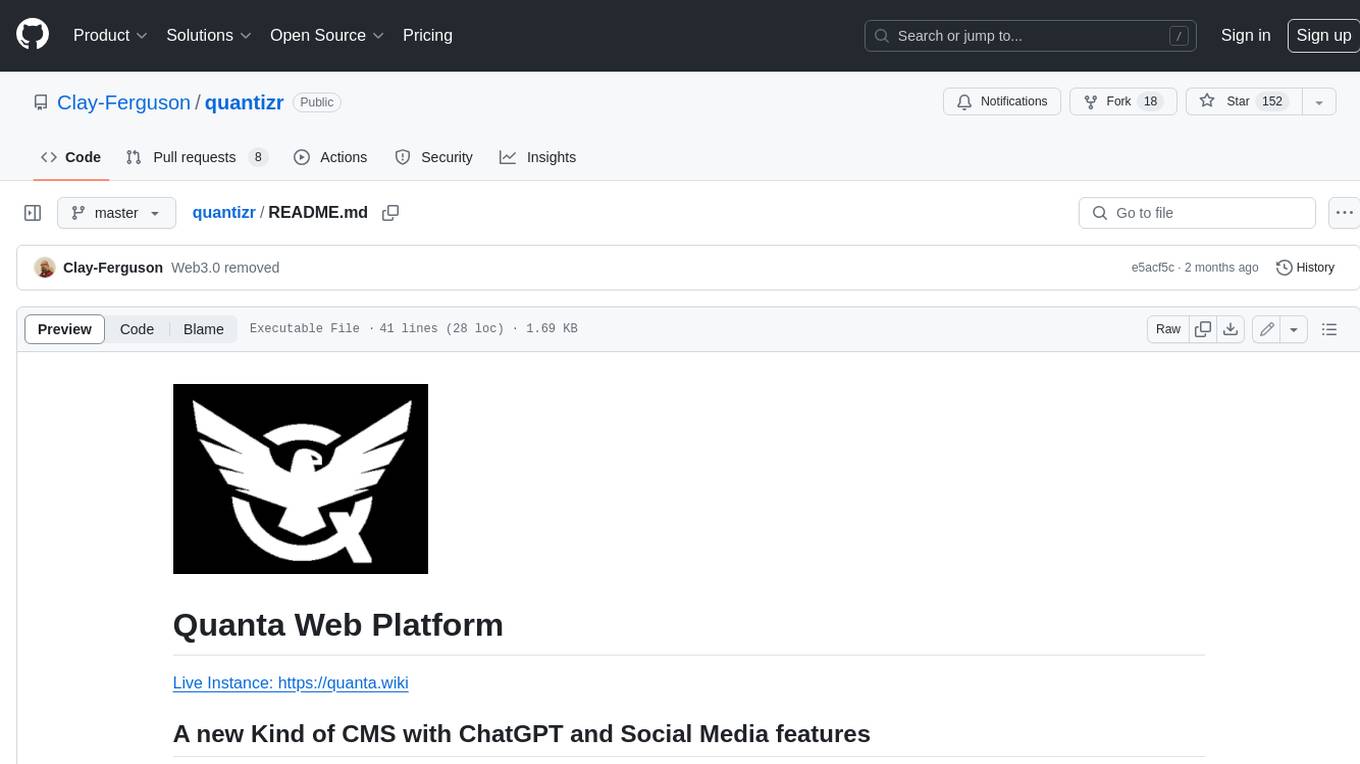Expand the Solutions menu

pyautogui.click(x=208, y=35)
